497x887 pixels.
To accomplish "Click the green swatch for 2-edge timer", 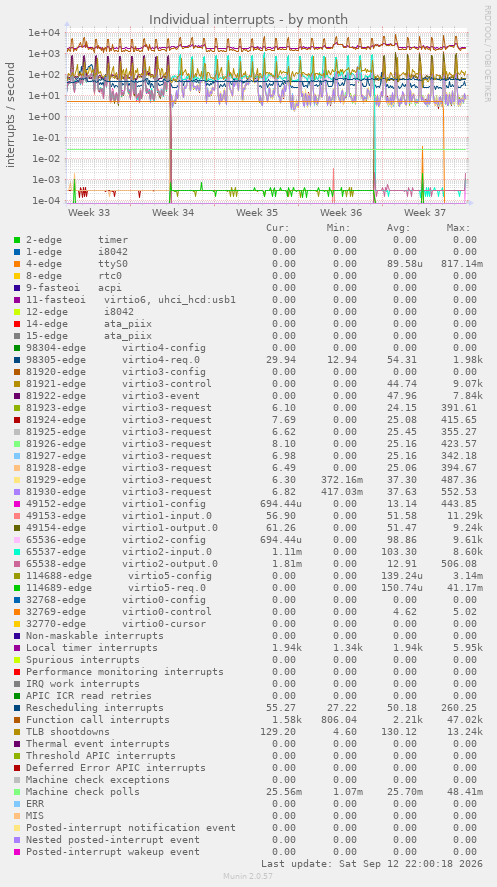I will (x=18, y=240).
